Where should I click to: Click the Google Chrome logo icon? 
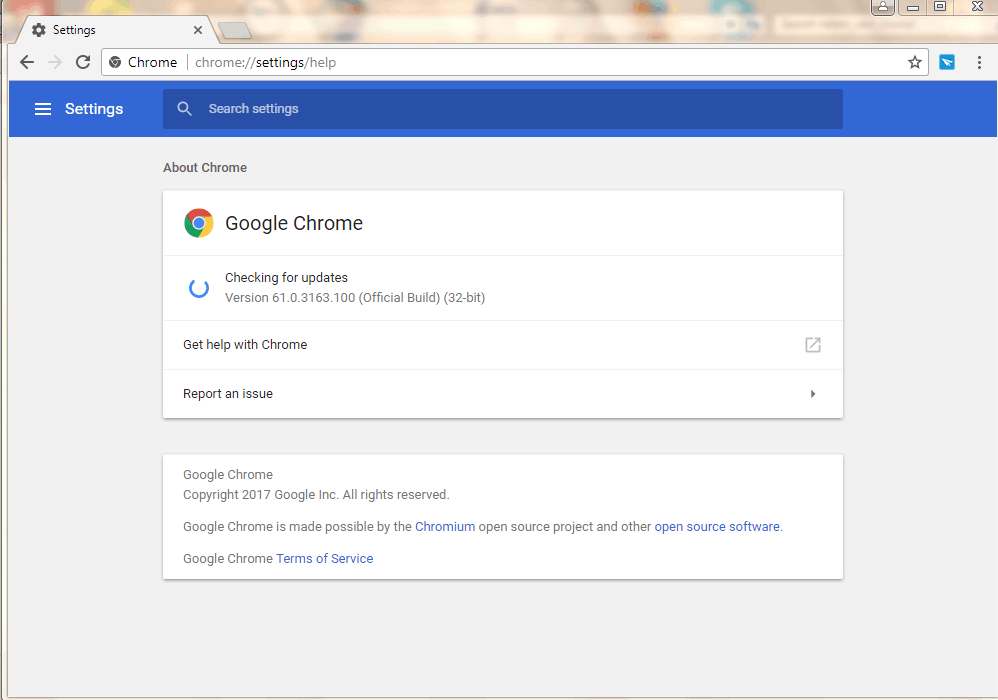[199, 223]
